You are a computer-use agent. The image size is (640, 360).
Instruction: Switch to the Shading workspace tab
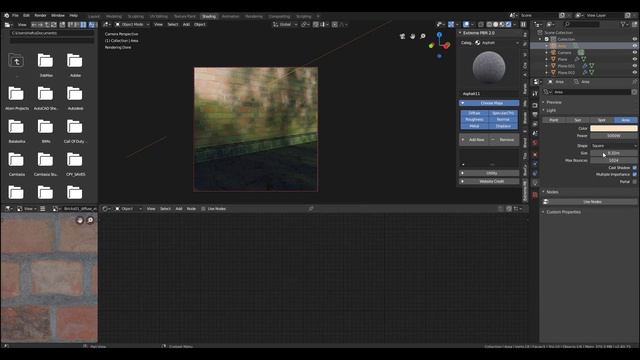209,16
